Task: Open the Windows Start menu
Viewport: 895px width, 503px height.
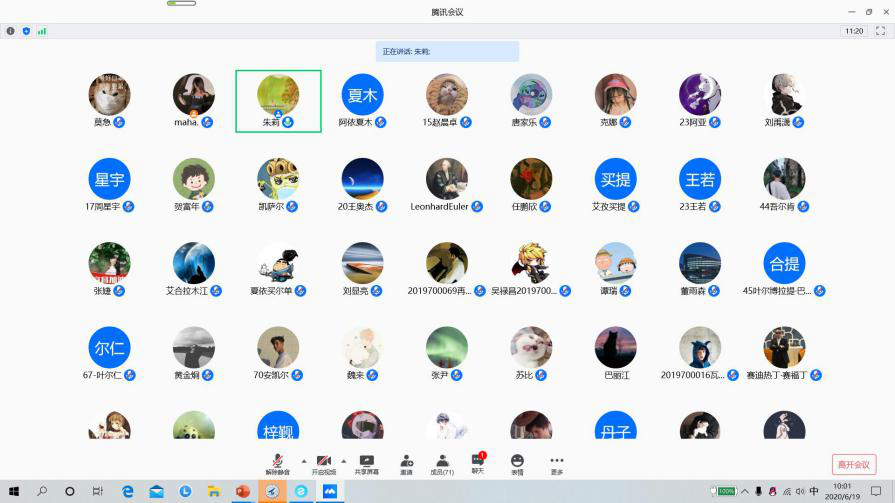Action: [13, 492]
